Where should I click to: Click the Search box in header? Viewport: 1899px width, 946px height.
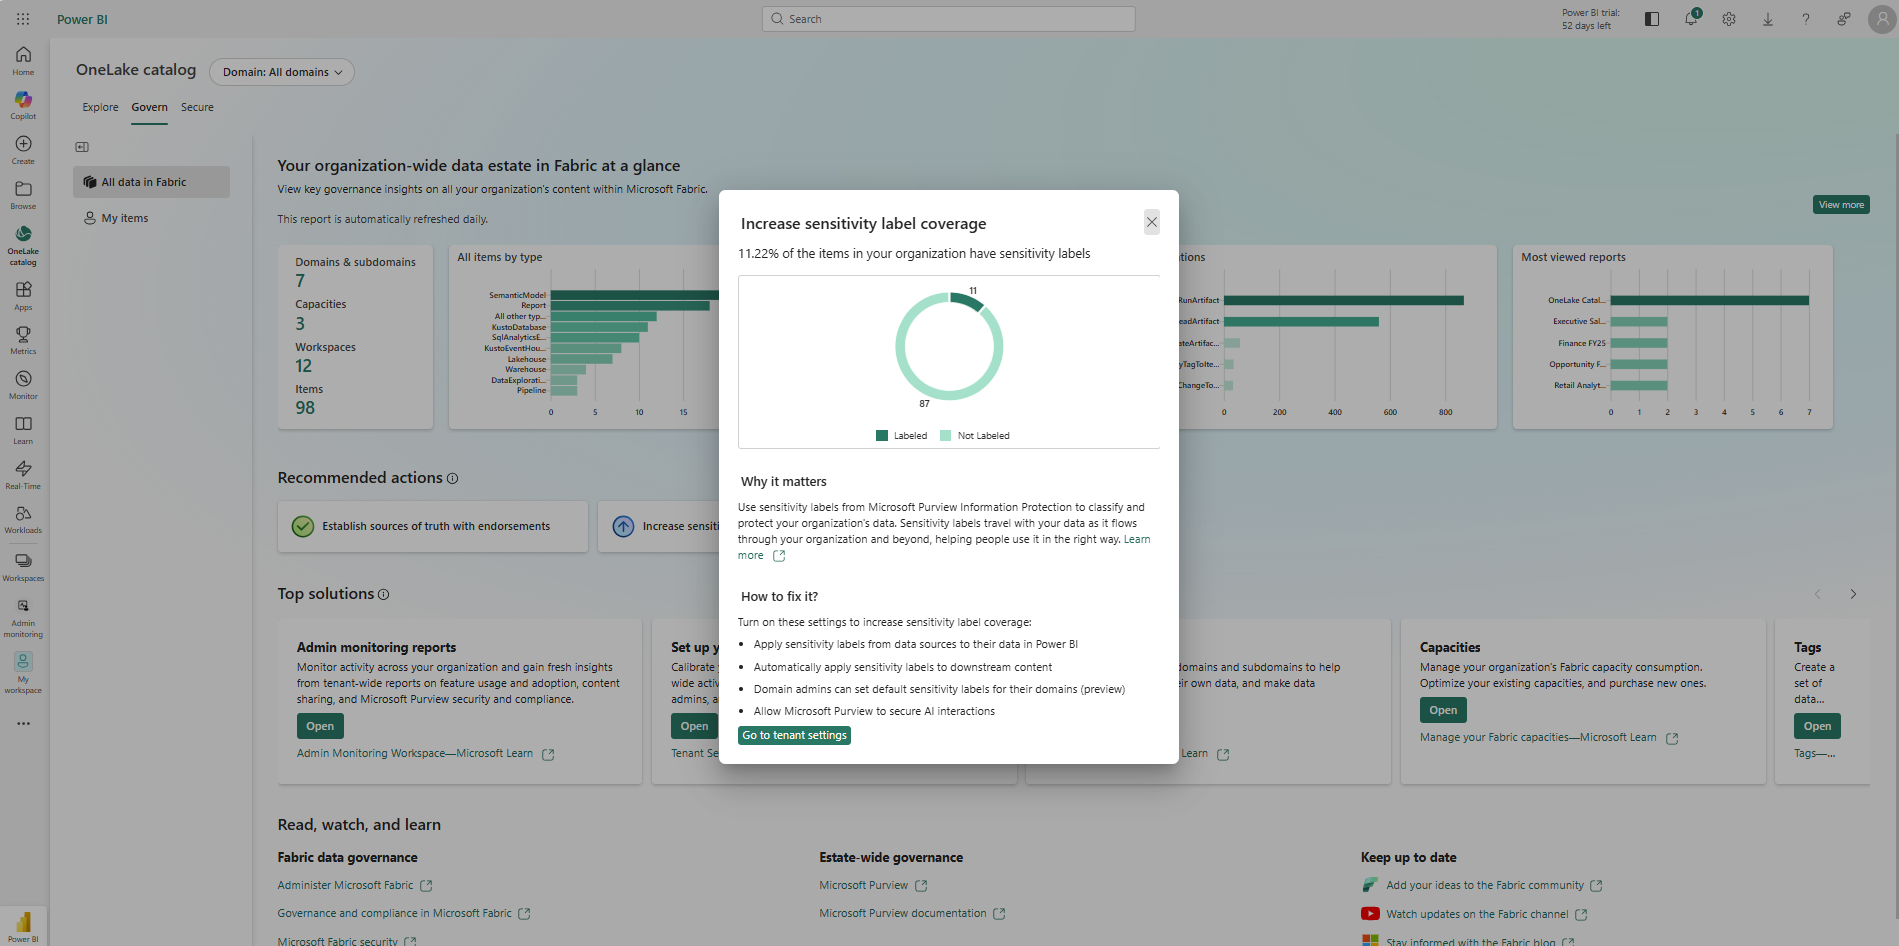tap(948, 19)
